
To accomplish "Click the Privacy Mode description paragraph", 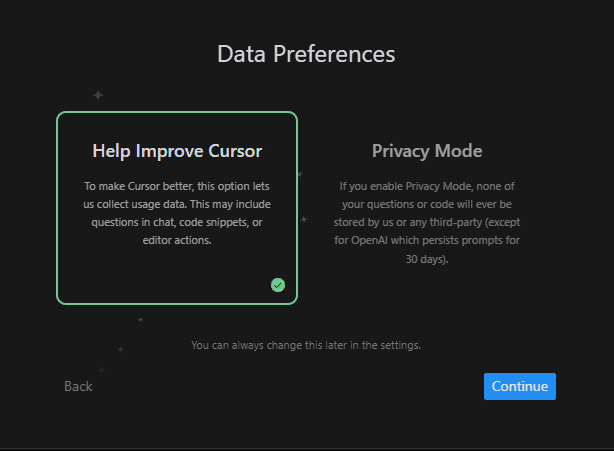I will (427, 222).
